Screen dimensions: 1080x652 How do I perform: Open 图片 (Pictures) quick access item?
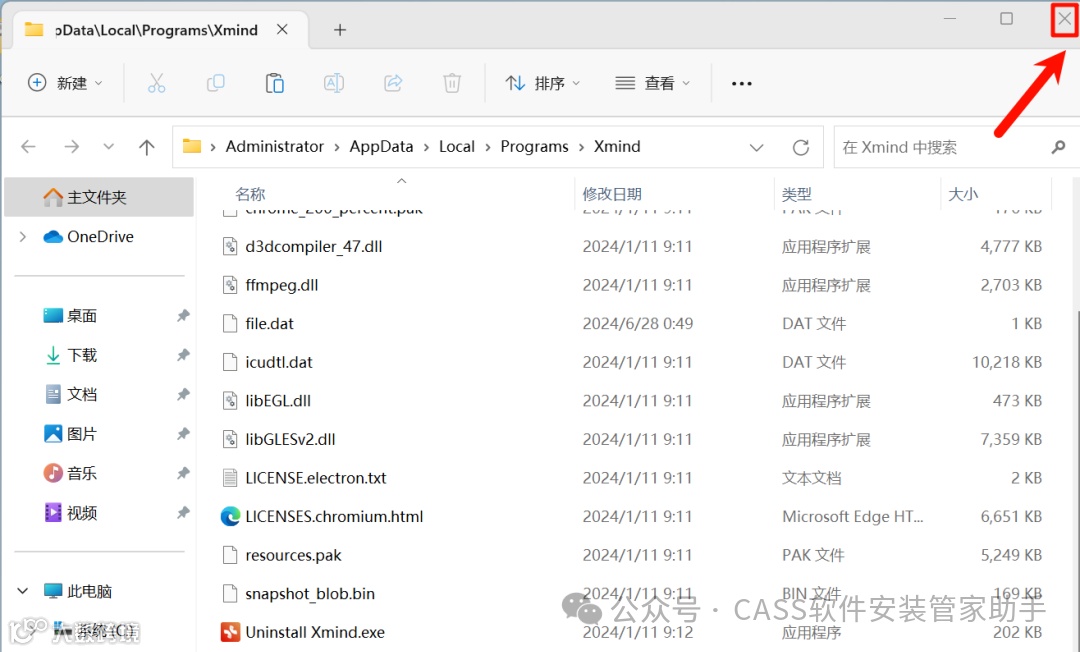[x=70, y=434]
